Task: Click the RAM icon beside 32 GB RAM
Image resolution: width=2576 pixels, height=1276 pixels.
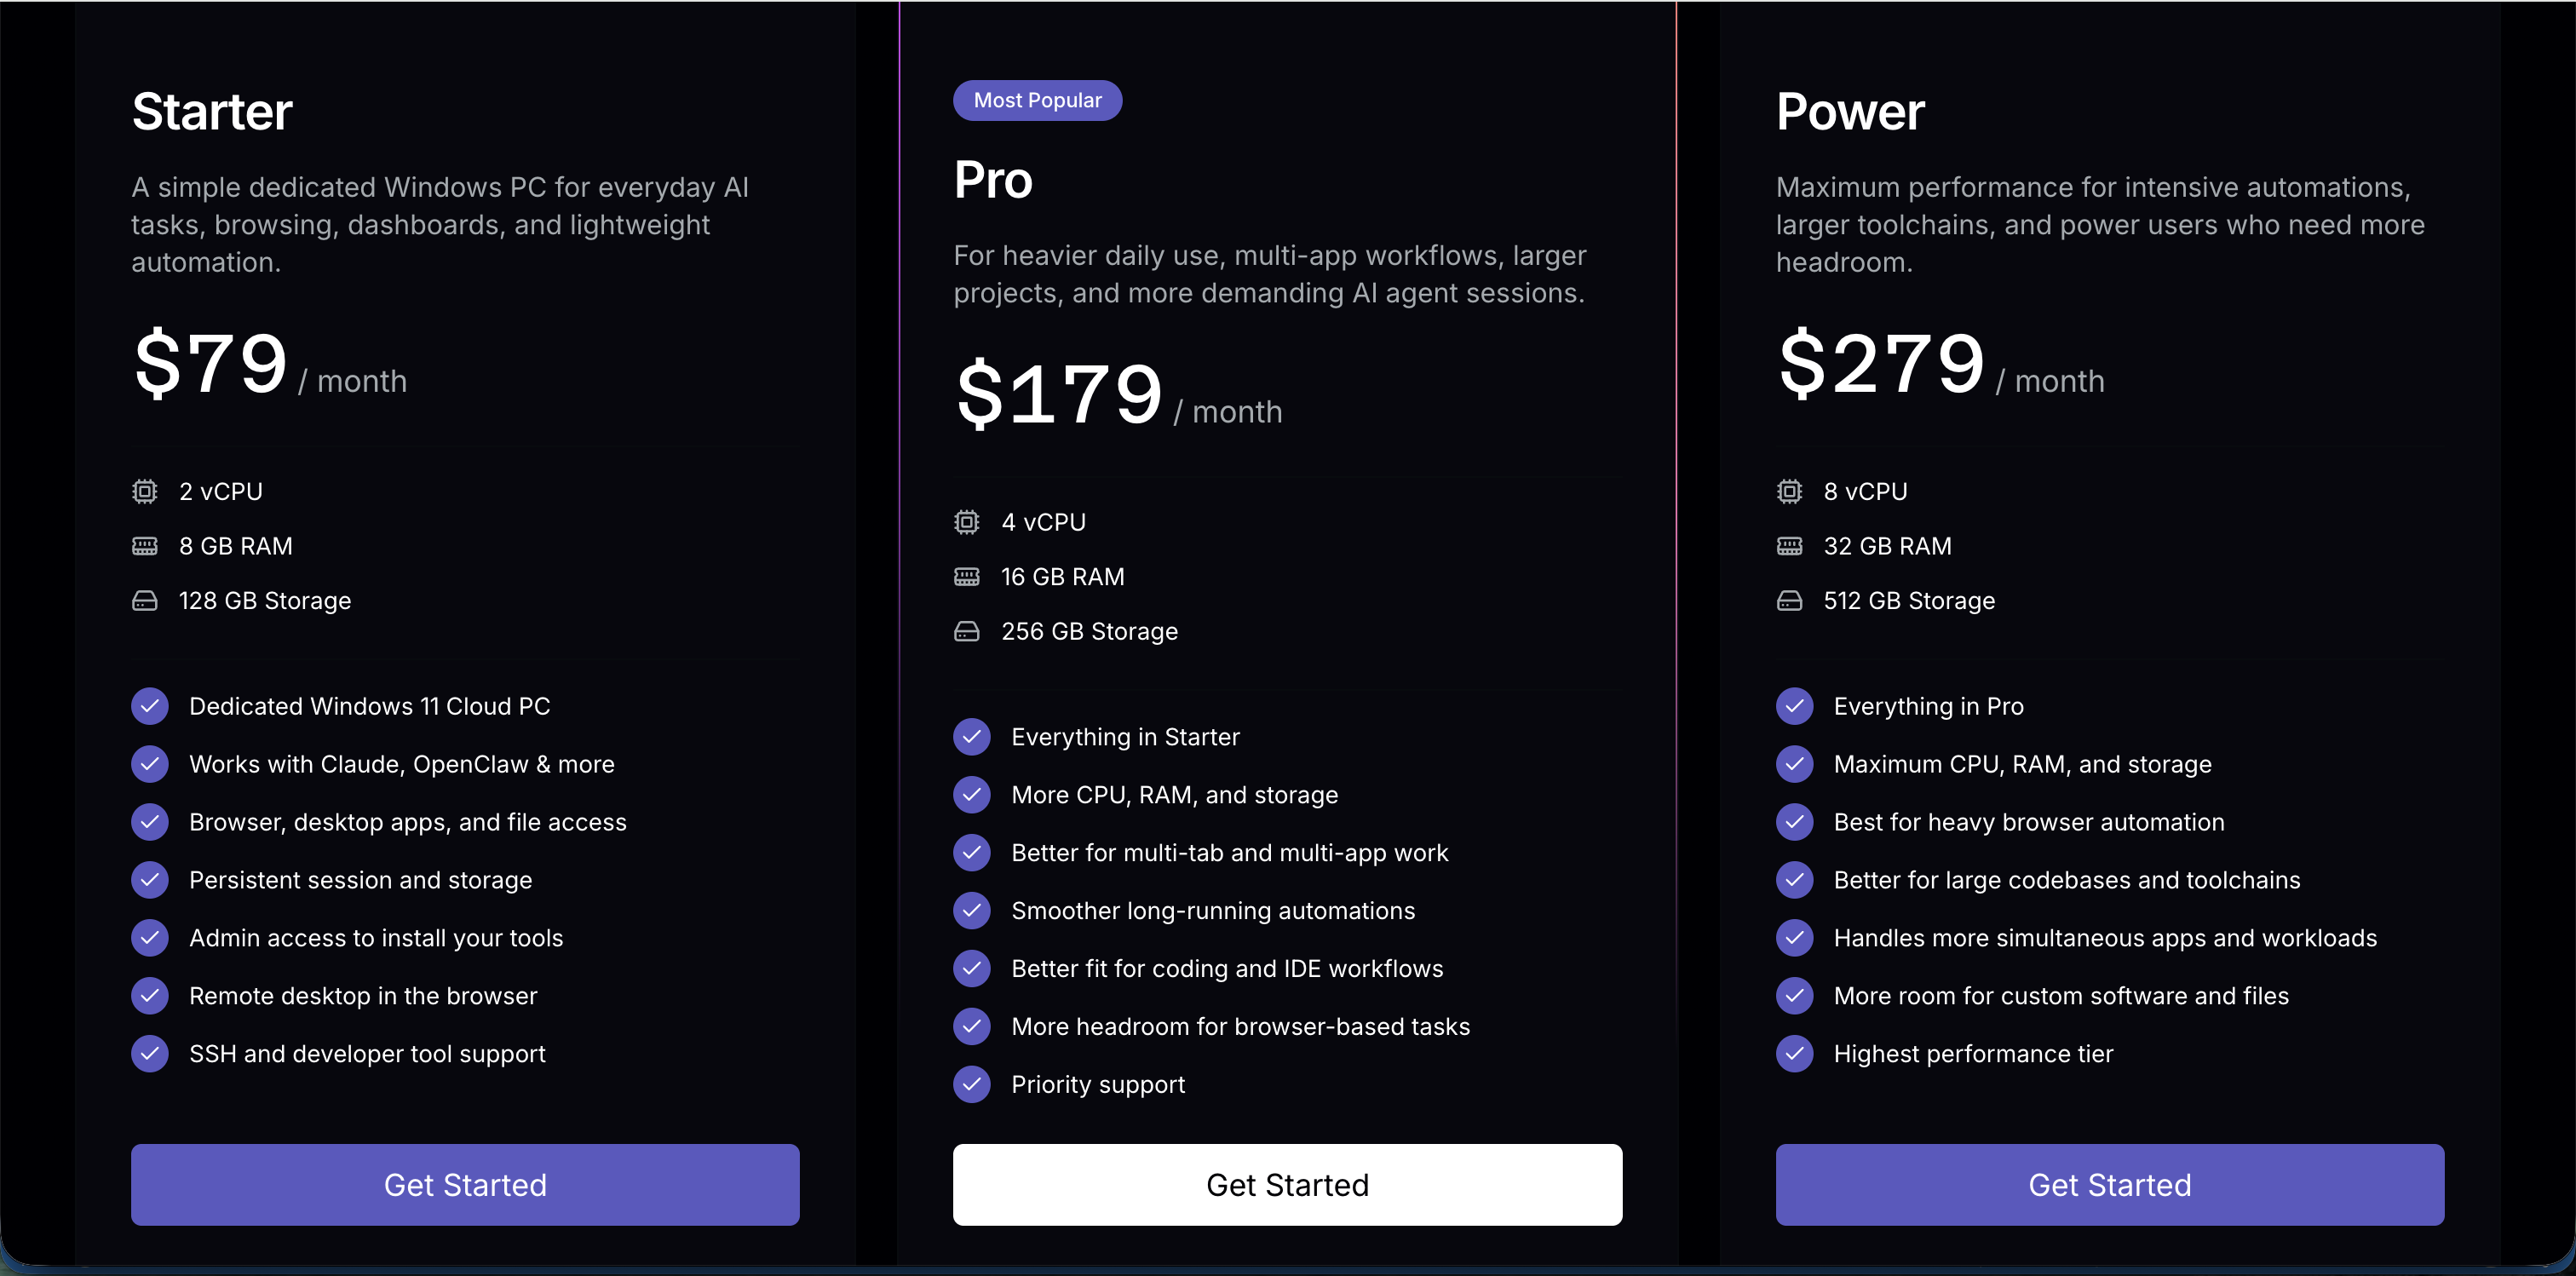Action: [x=1789, y=546]
